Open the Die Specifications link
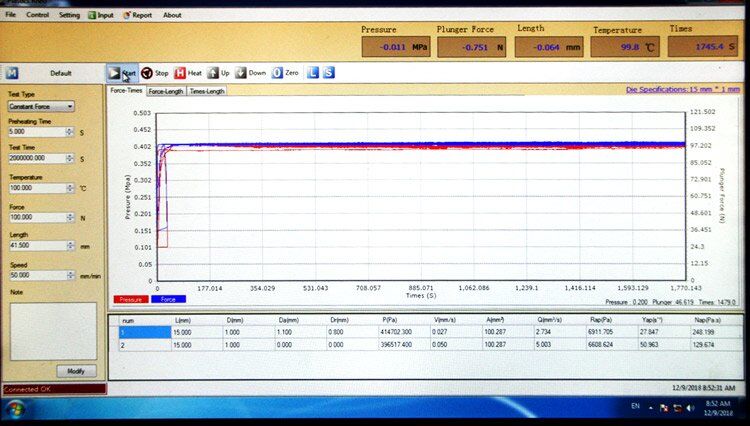Viewport: 750px width, 426px height. [683, 90]
